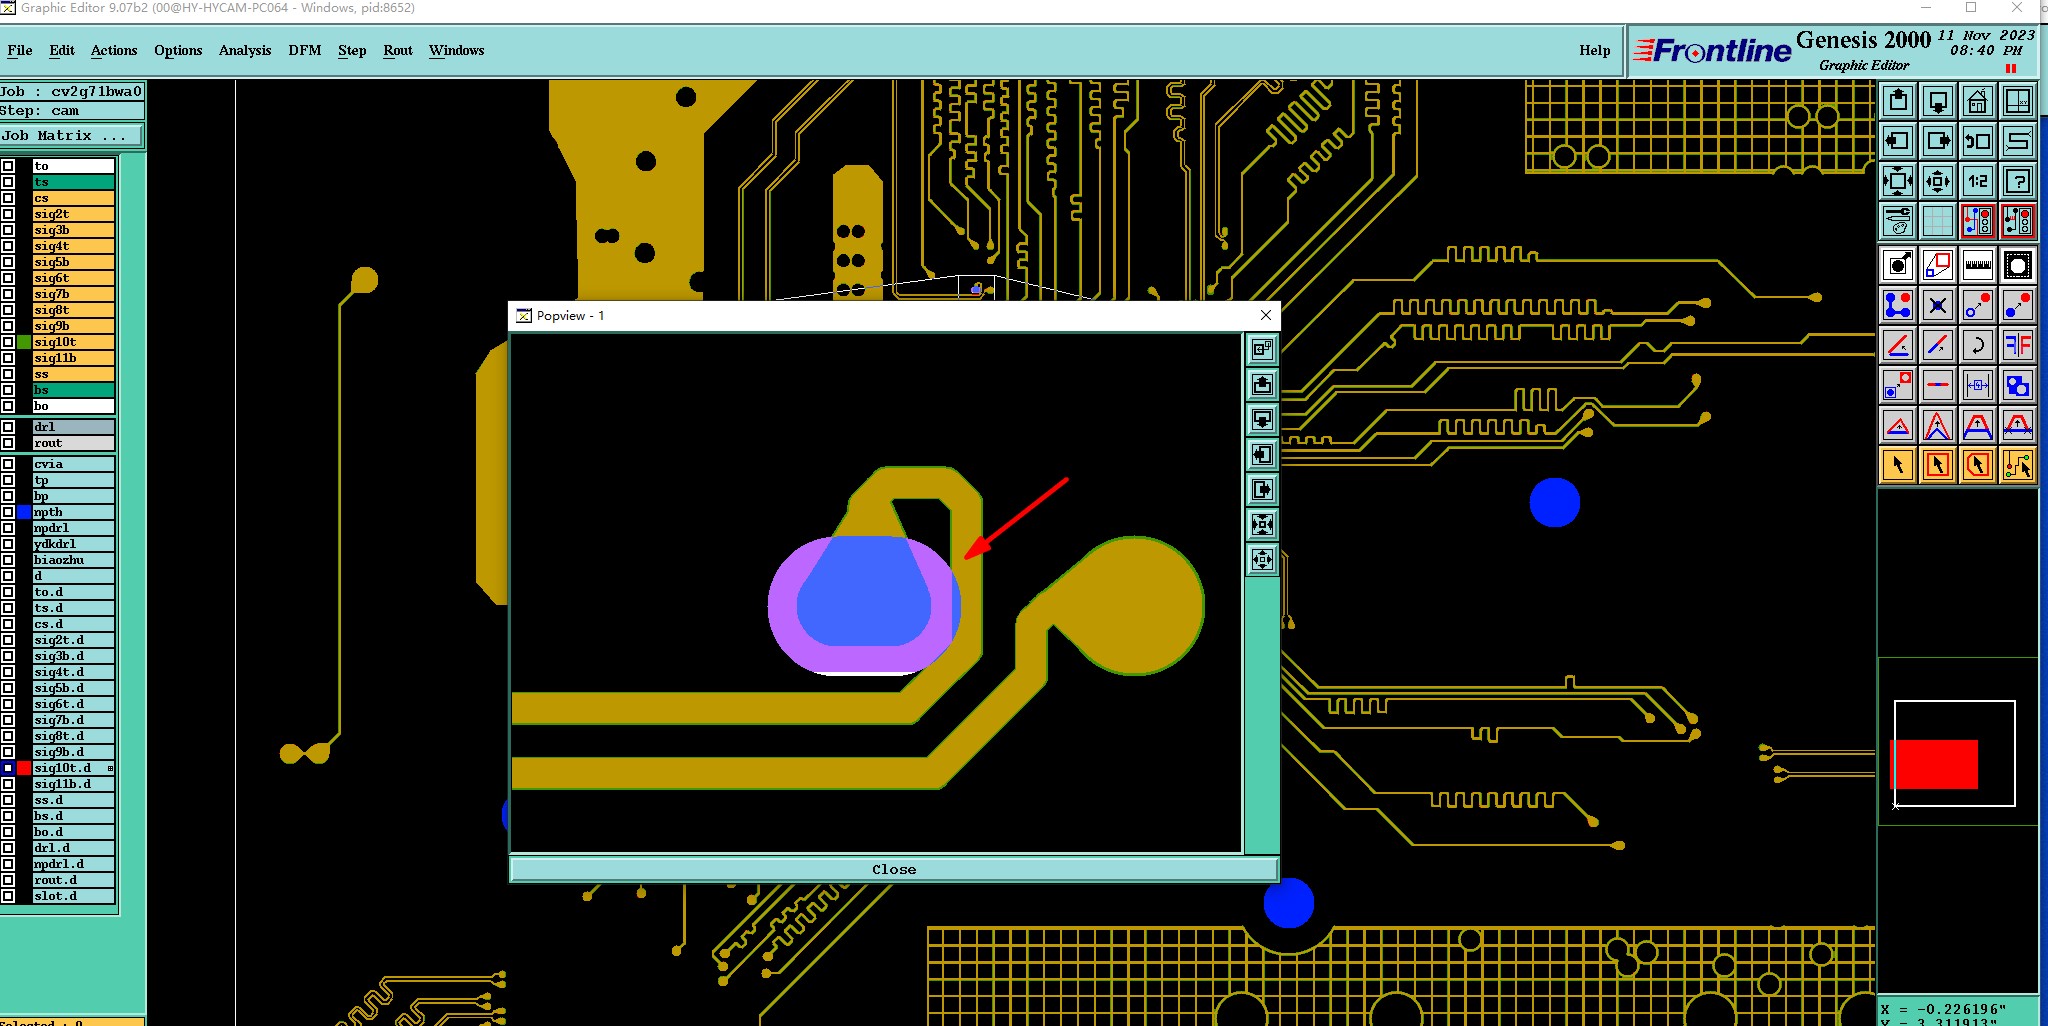Viewport: 2048px width, 1026px height.
Task: Click the biaozhu layer name
Action: point(74,560)
